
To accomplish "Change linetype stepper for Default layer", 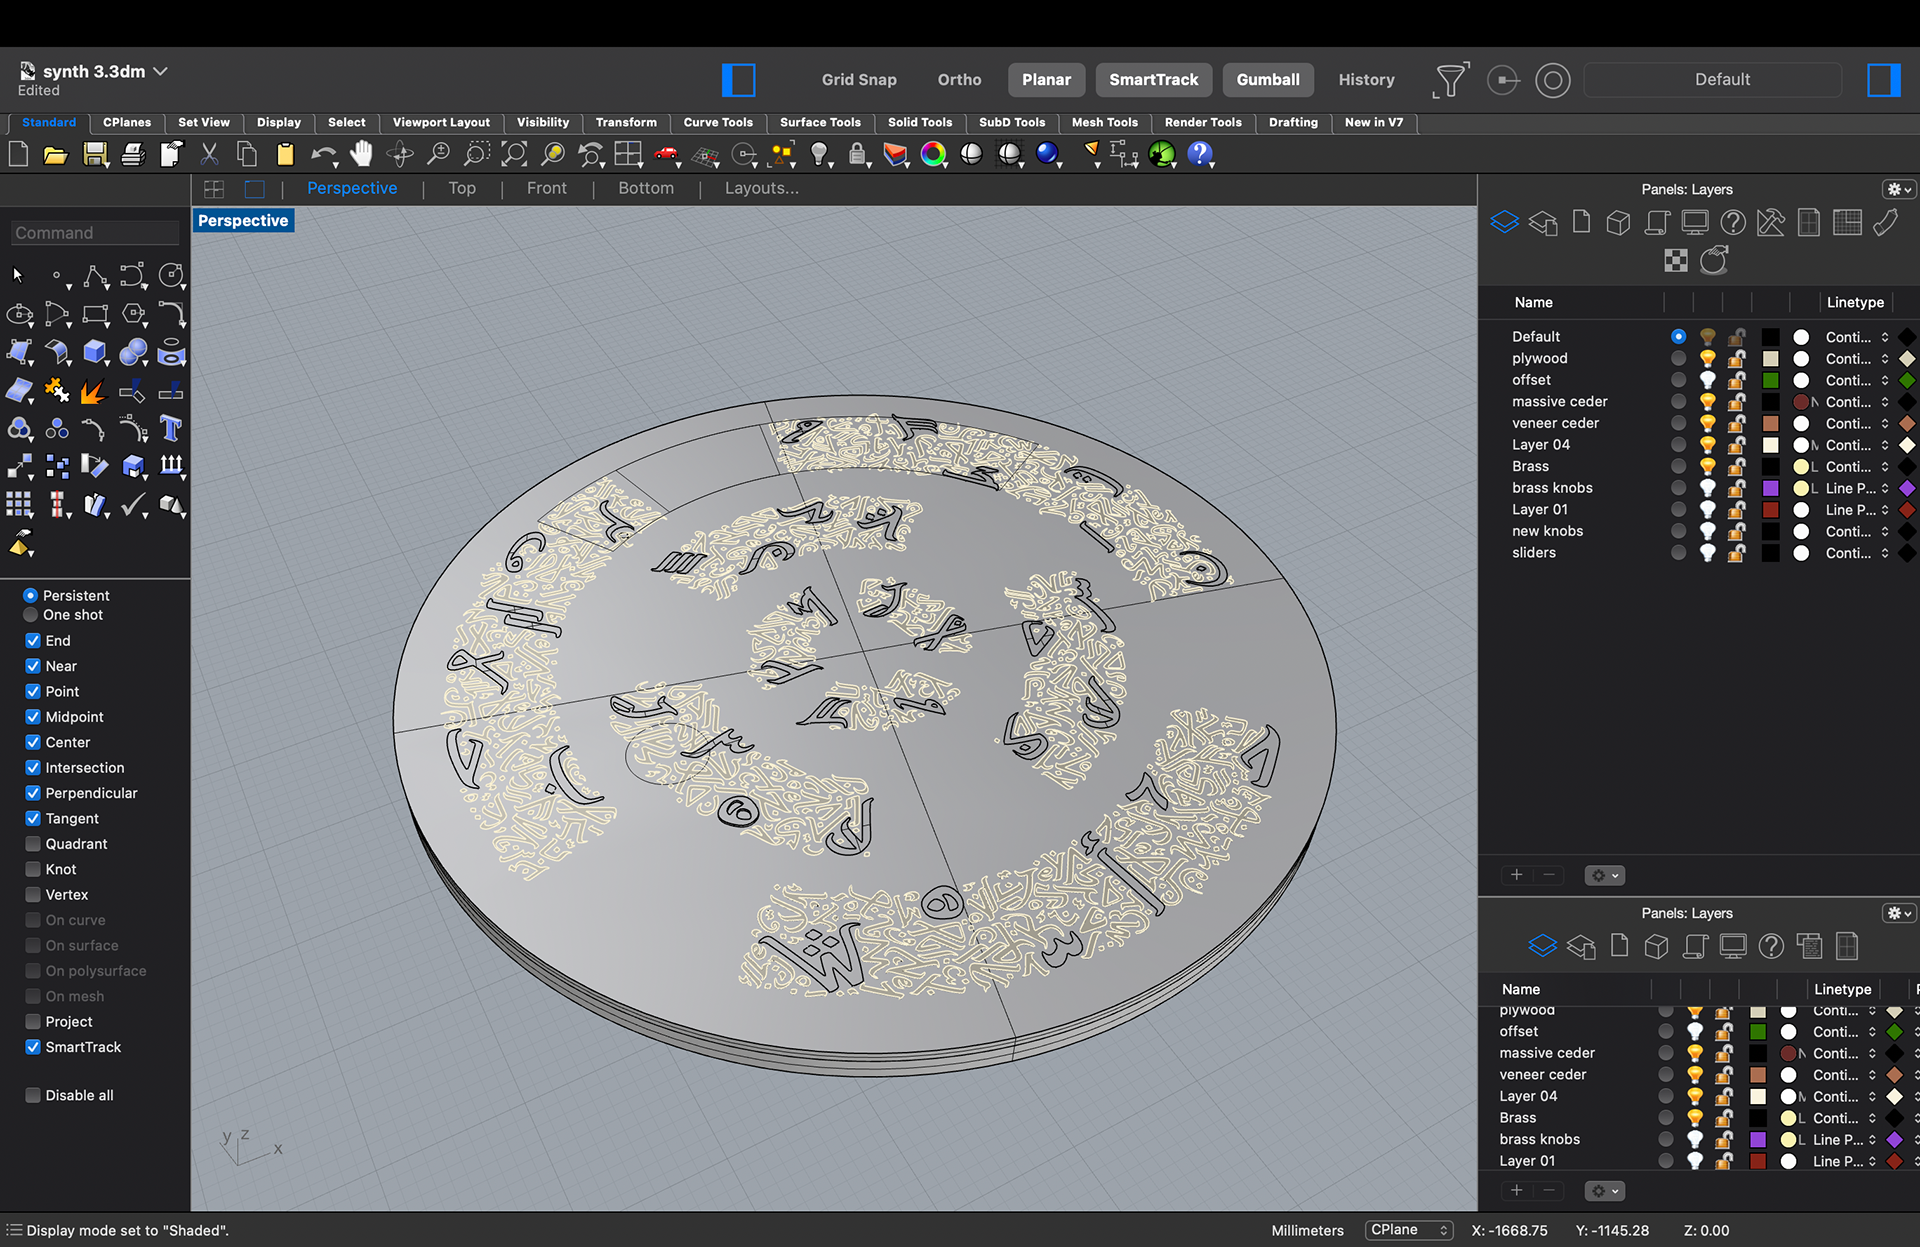I will point(1885,337).
